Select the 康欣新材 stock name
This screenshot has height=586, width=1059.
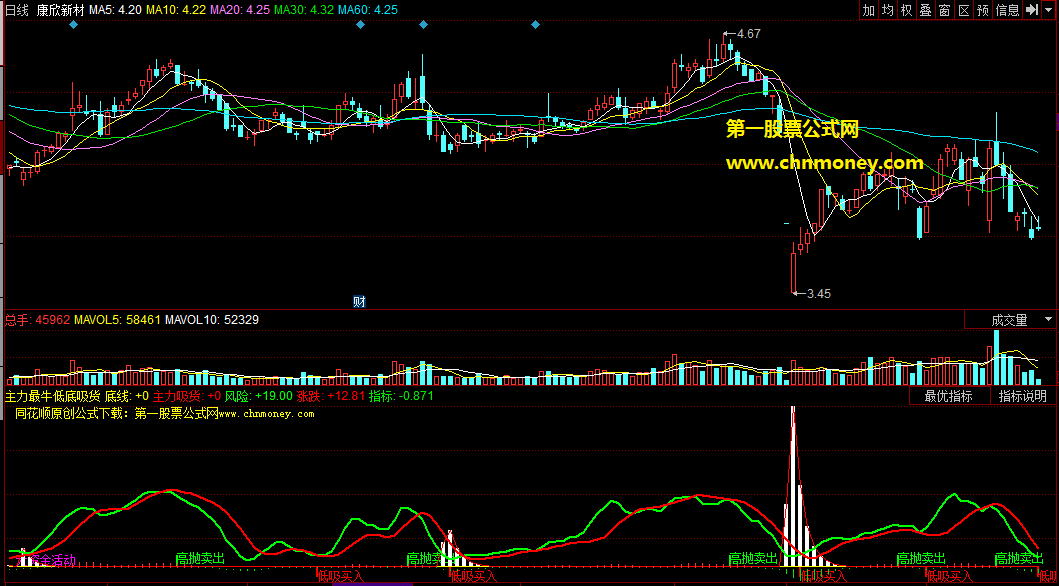(x=59, y=10)
